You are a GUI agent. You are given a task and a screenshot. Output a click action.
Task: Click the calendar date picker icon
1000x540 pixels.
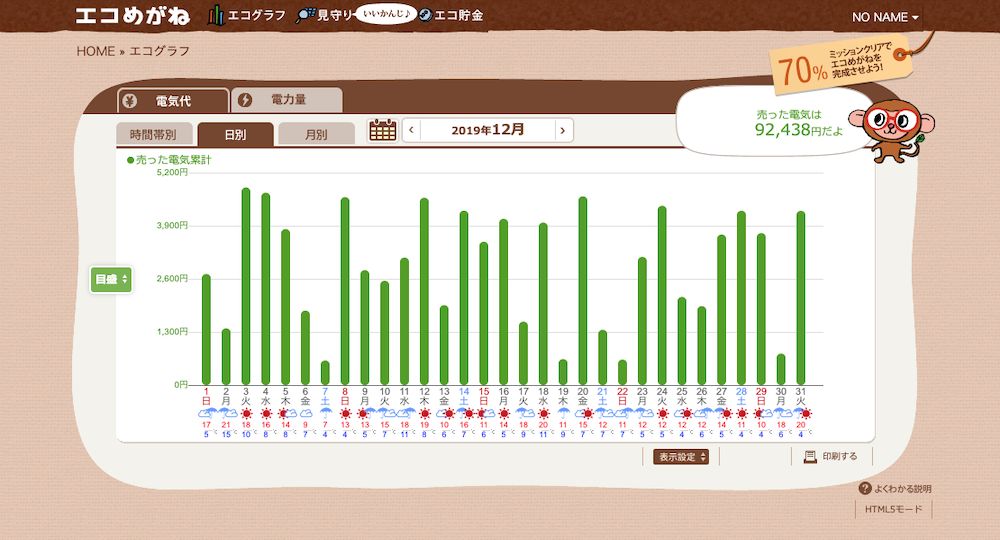coord(383,130)
